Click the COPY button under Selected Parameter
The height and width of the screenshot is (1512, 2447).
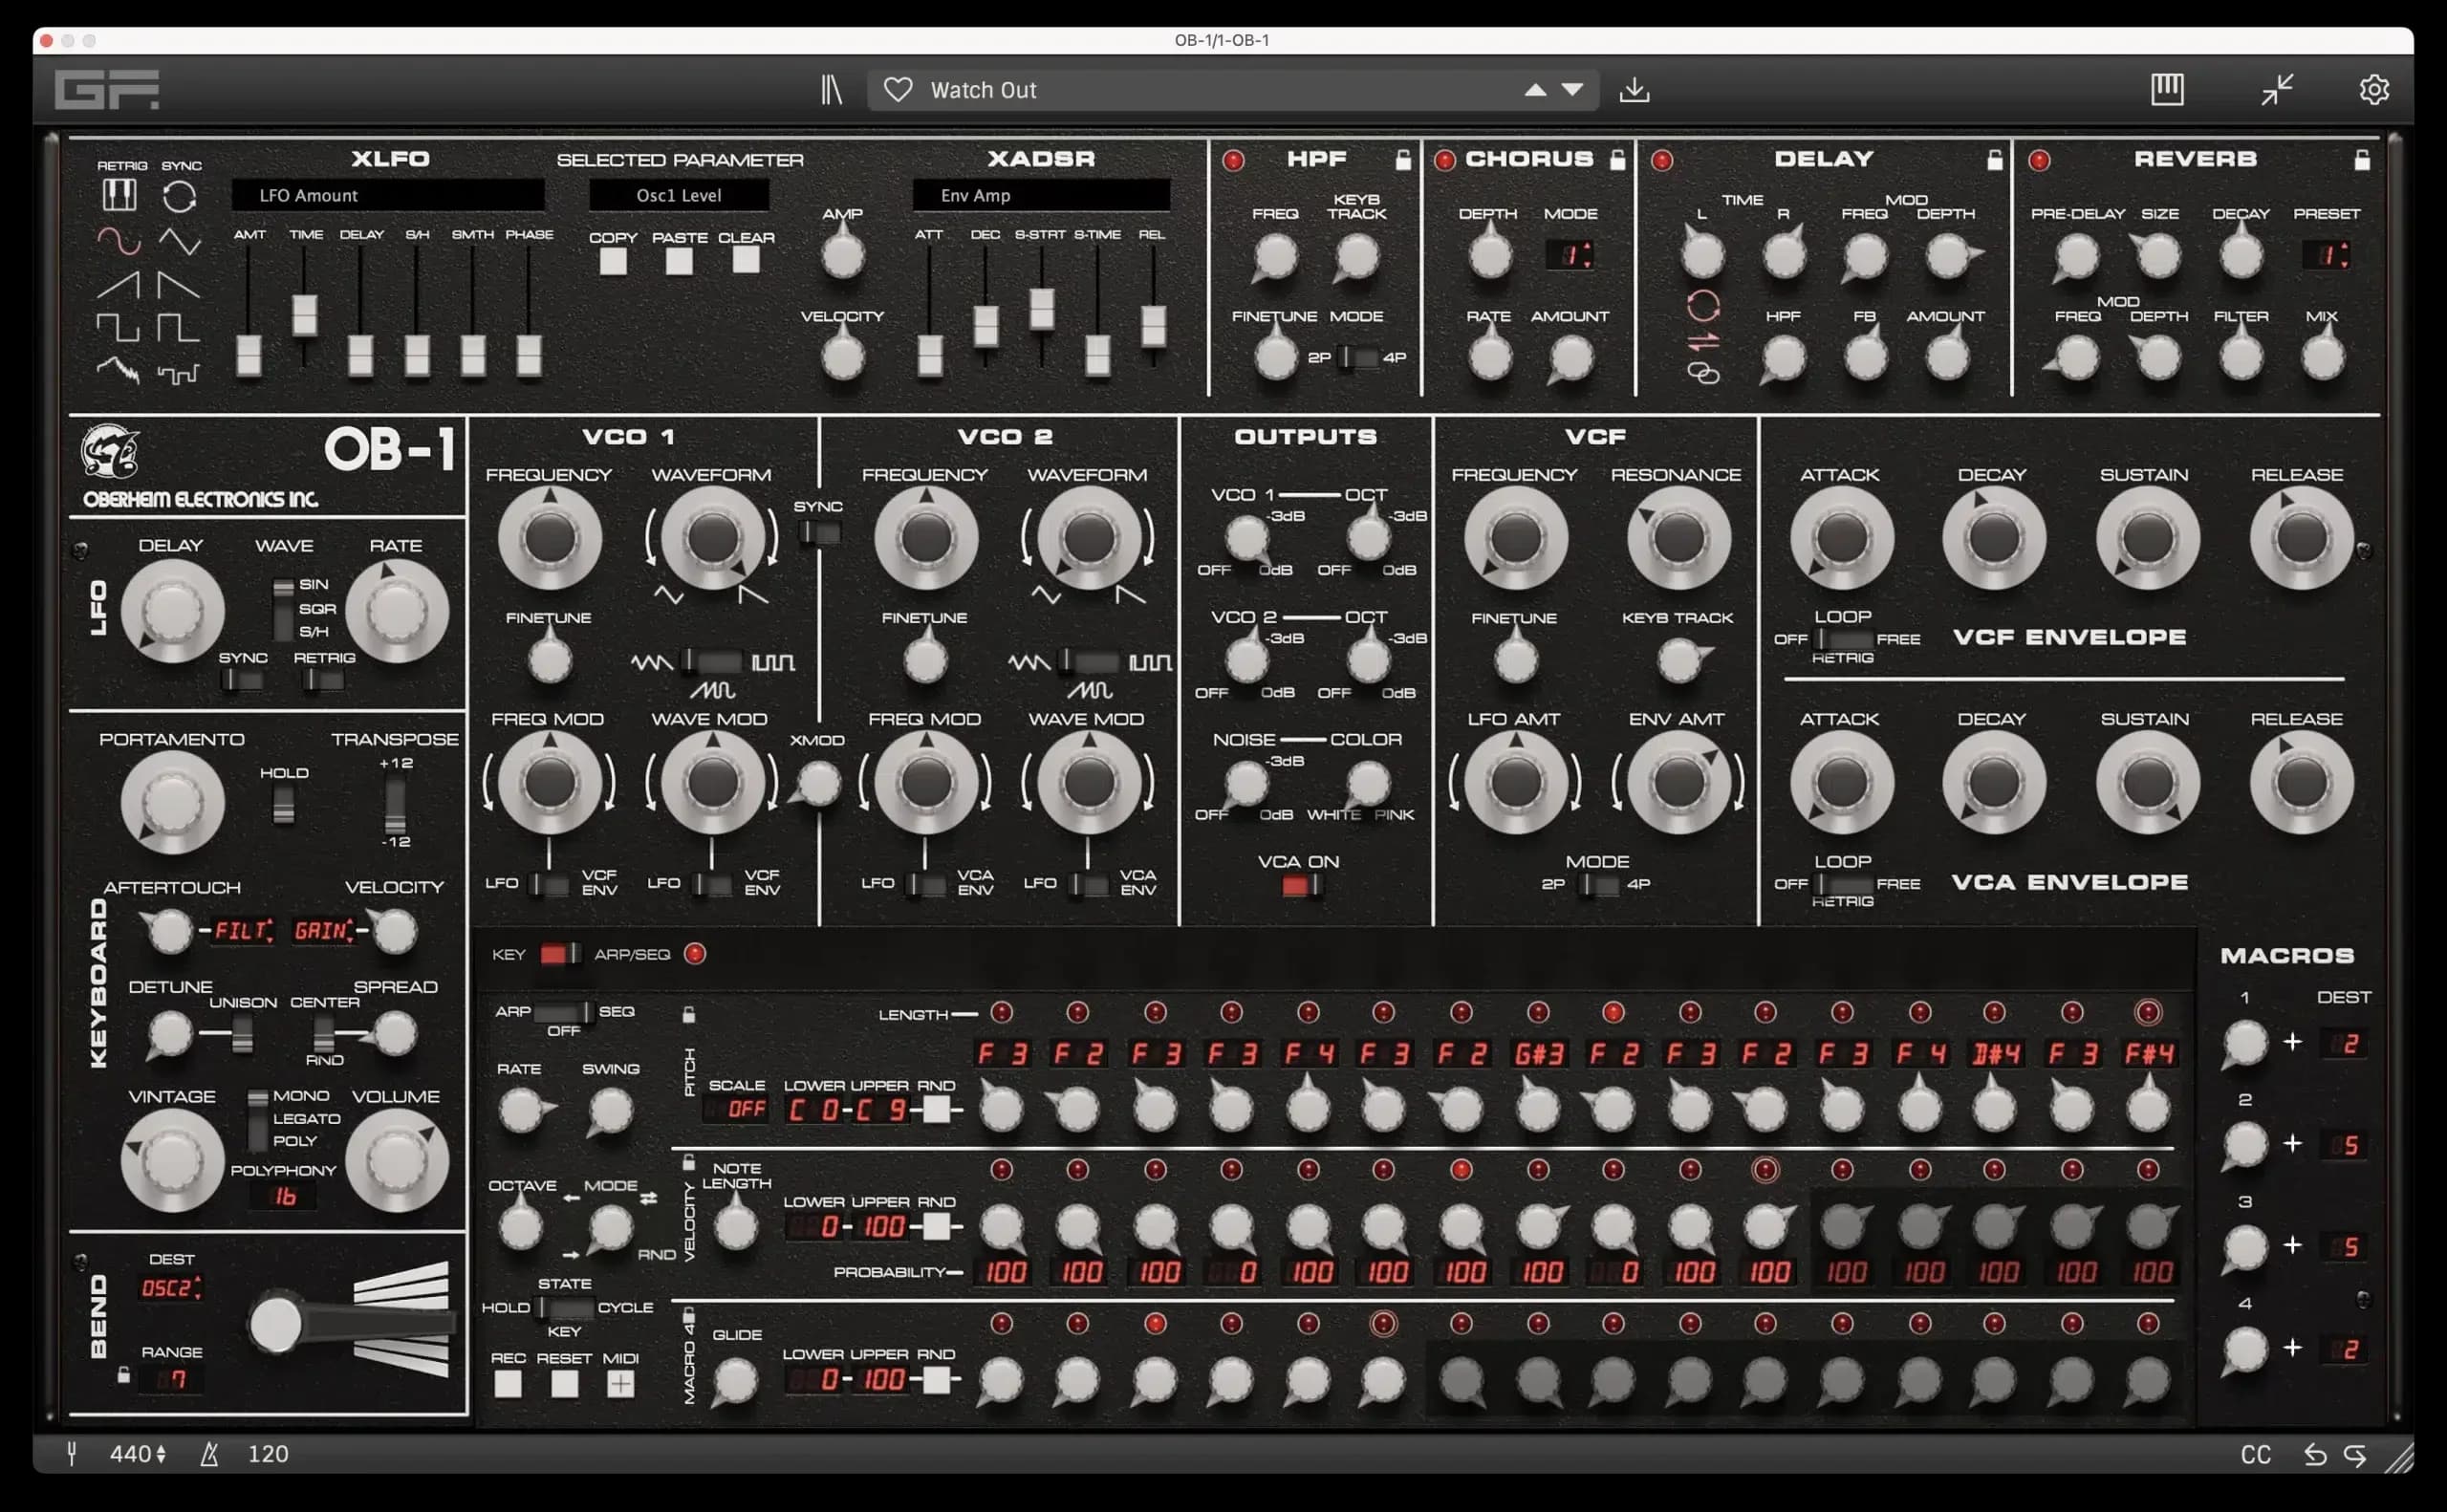(x=613, y=261)
